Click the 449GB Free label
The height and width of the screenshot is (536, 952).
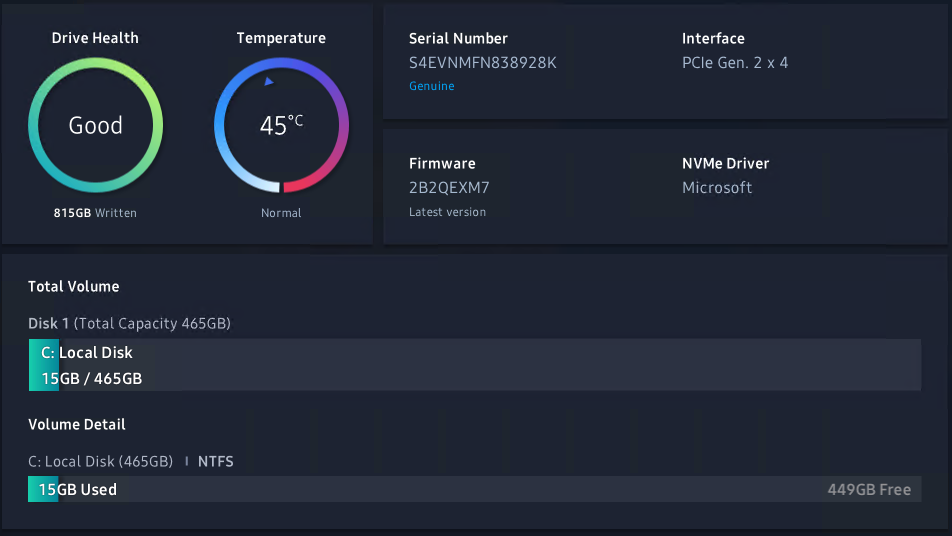(869, 490)
